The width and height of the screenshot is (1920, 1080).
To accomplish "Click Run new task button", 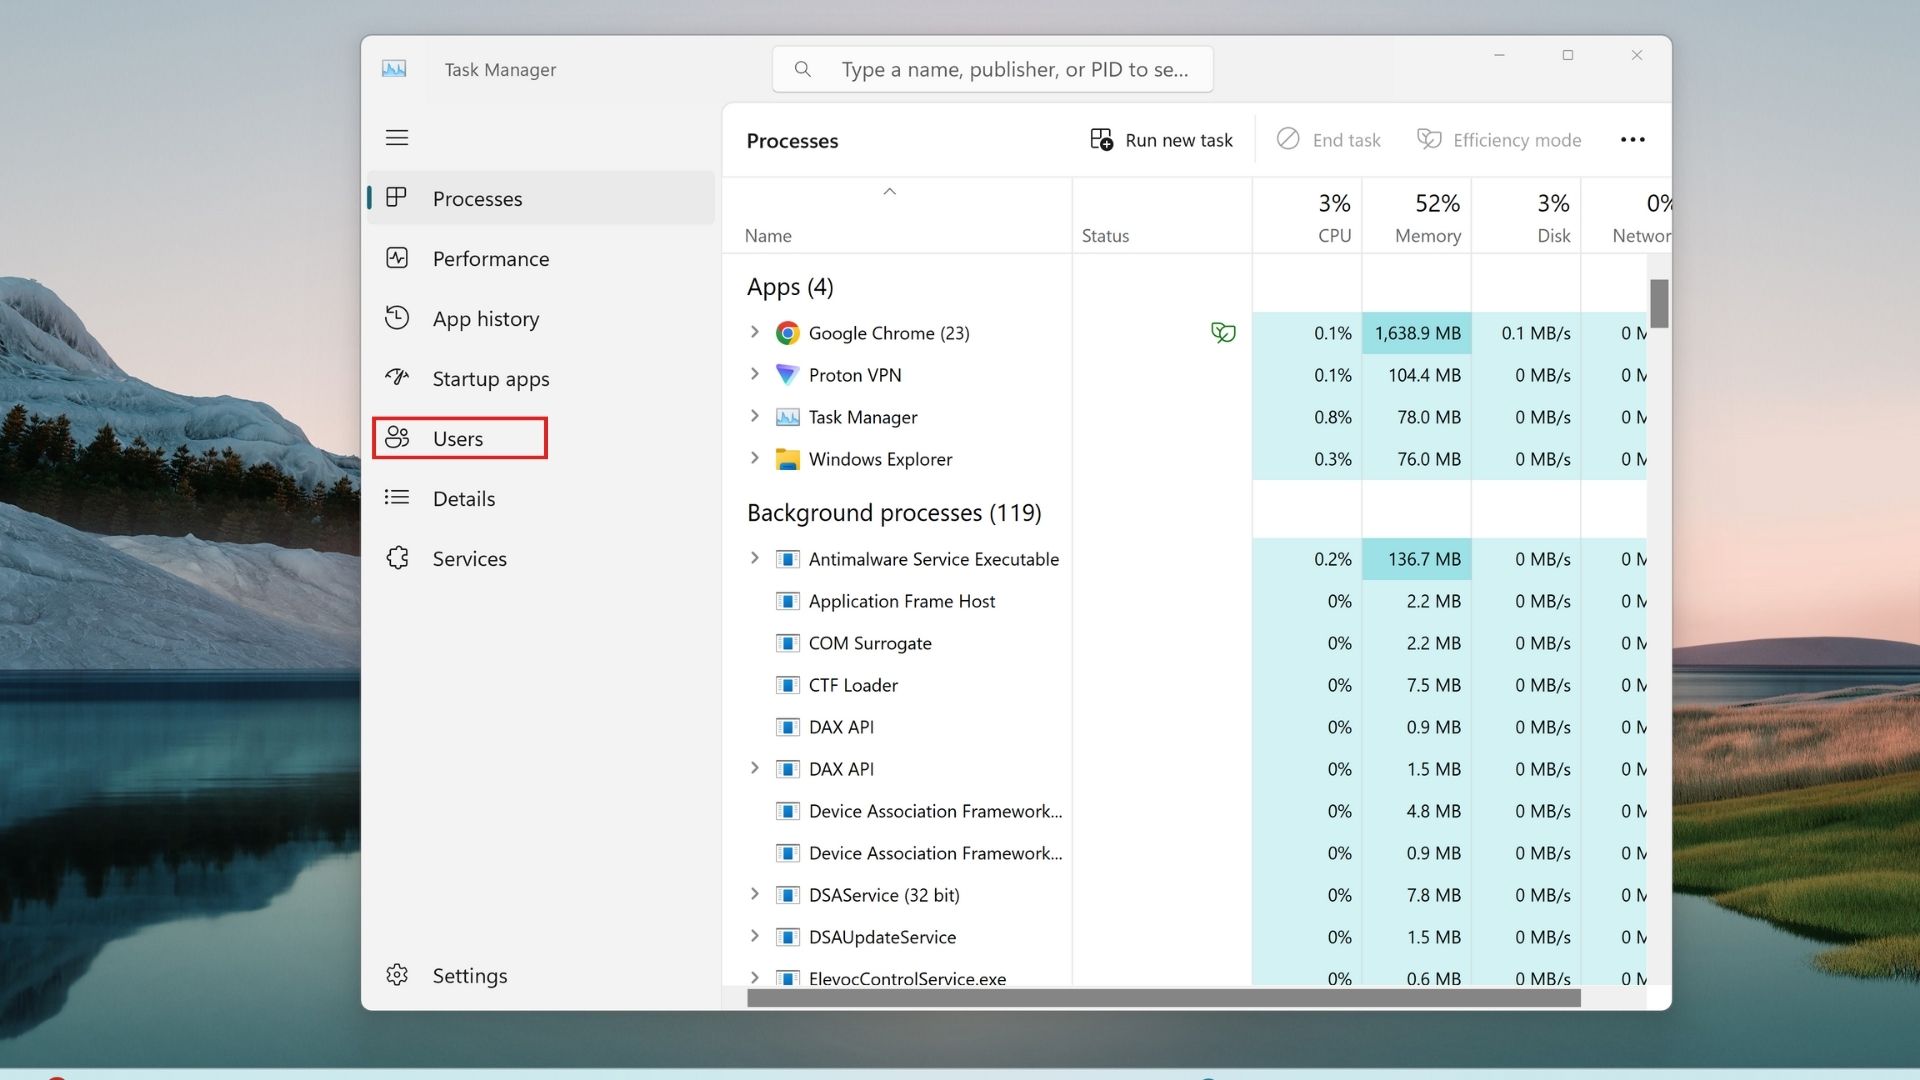I will [1160, 140].
